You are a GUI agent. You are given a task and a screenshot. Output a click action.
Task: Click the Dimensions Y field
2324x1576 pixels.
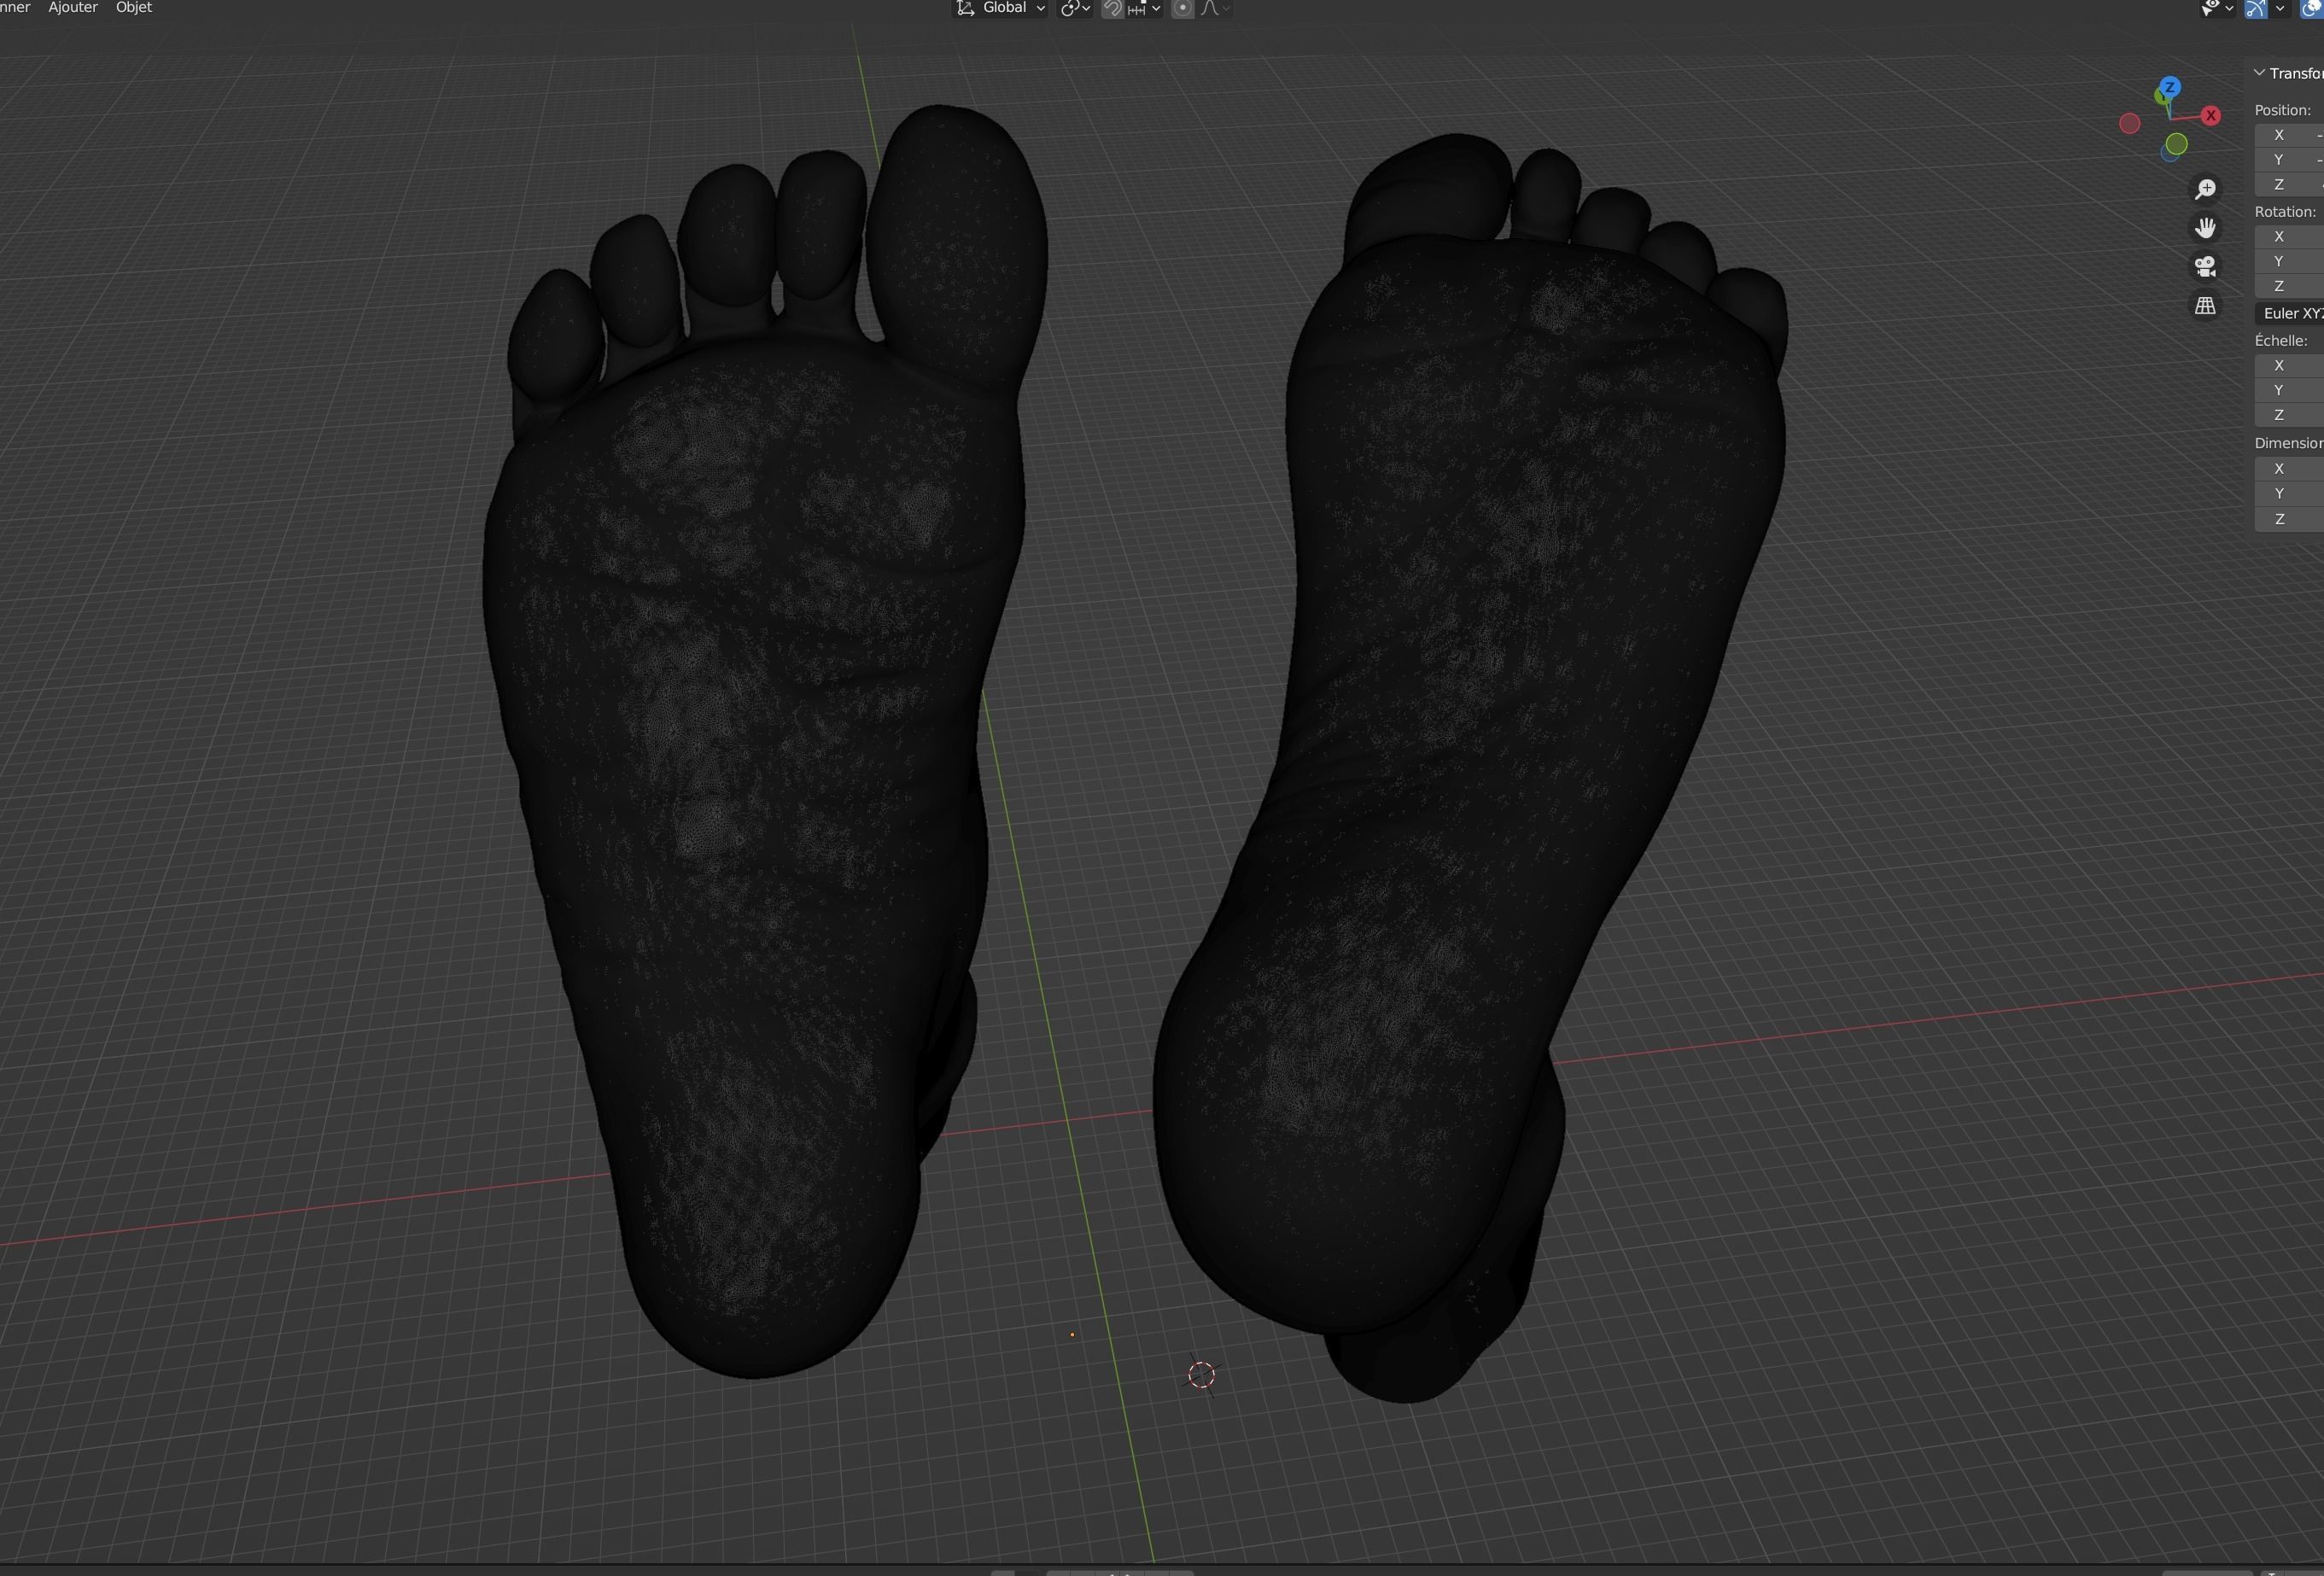[2289, 494]
